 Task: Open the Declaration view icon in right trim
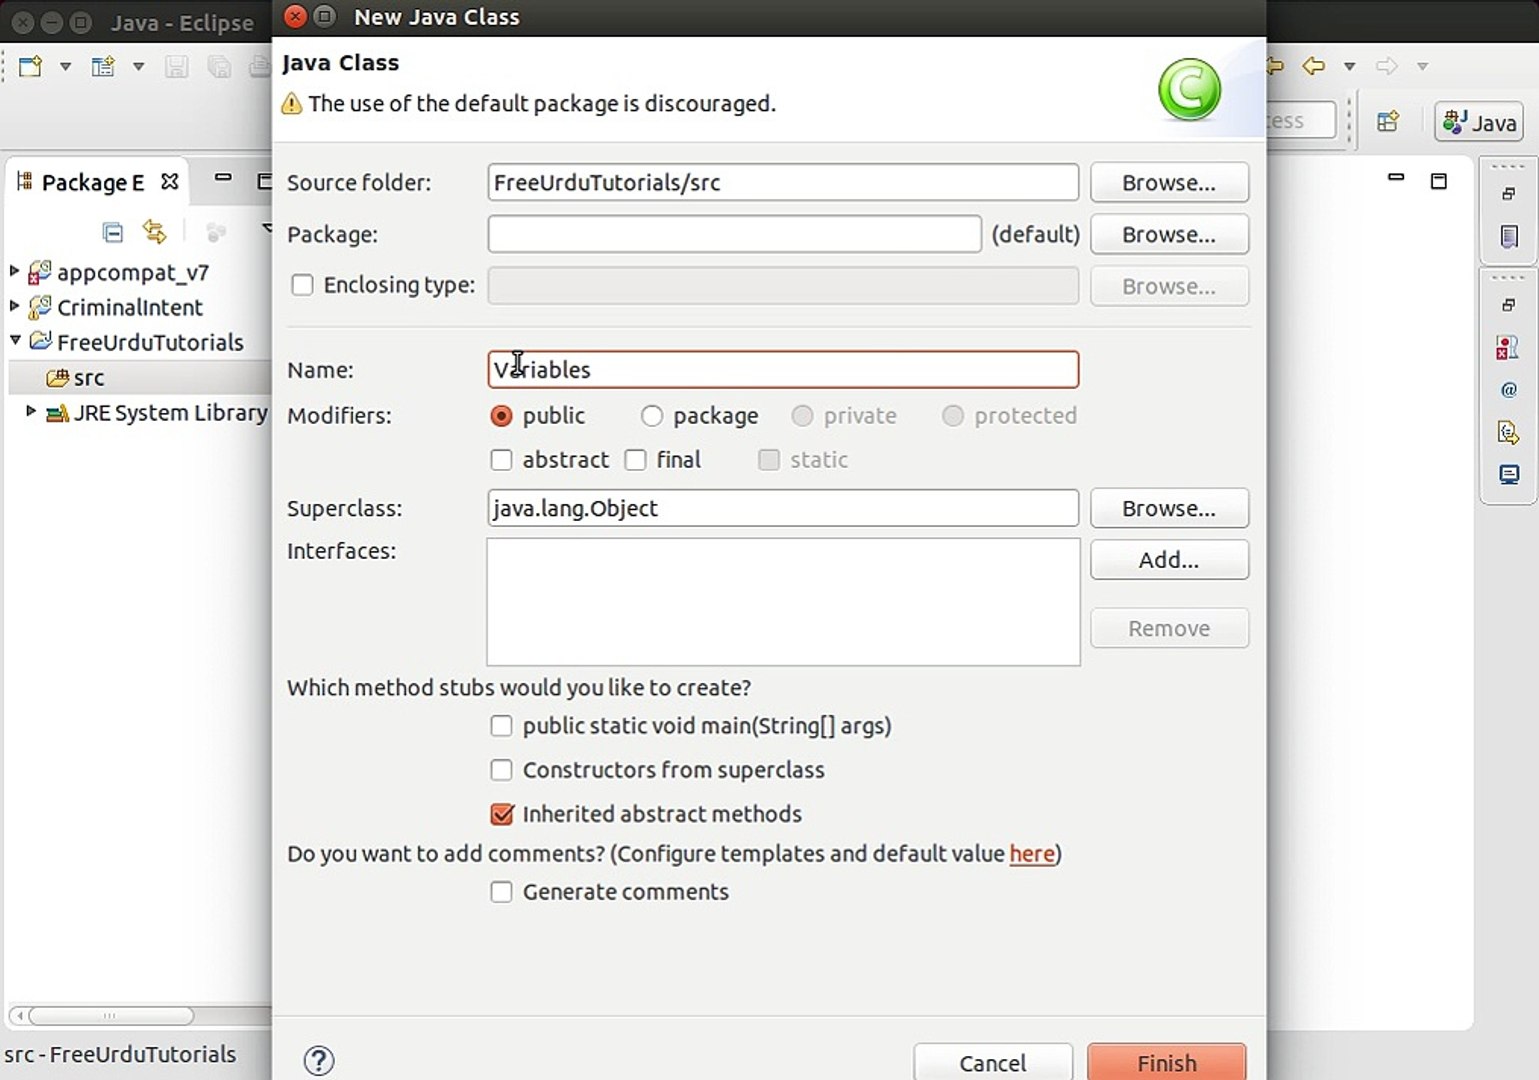(1508, 432)
